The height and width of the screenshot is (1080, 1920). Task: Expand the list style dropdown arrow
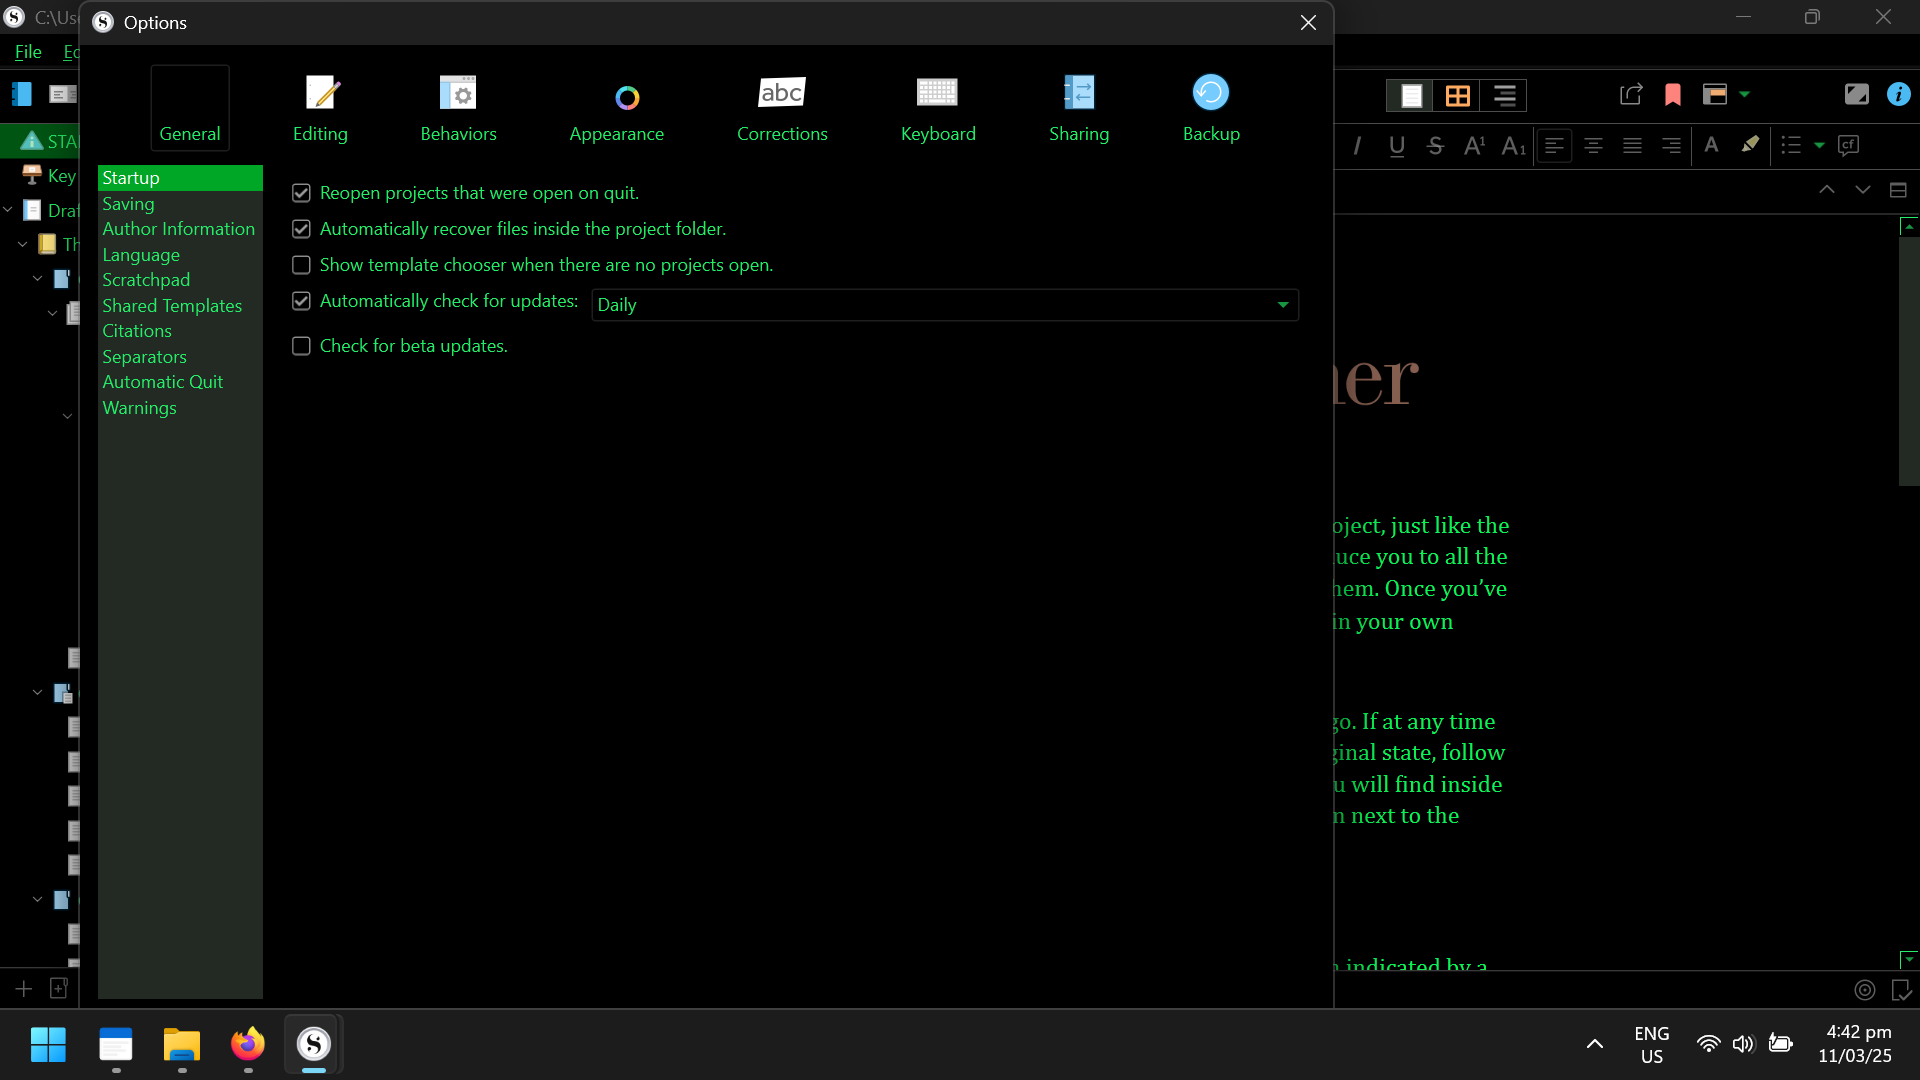[x=1819, y=146]
